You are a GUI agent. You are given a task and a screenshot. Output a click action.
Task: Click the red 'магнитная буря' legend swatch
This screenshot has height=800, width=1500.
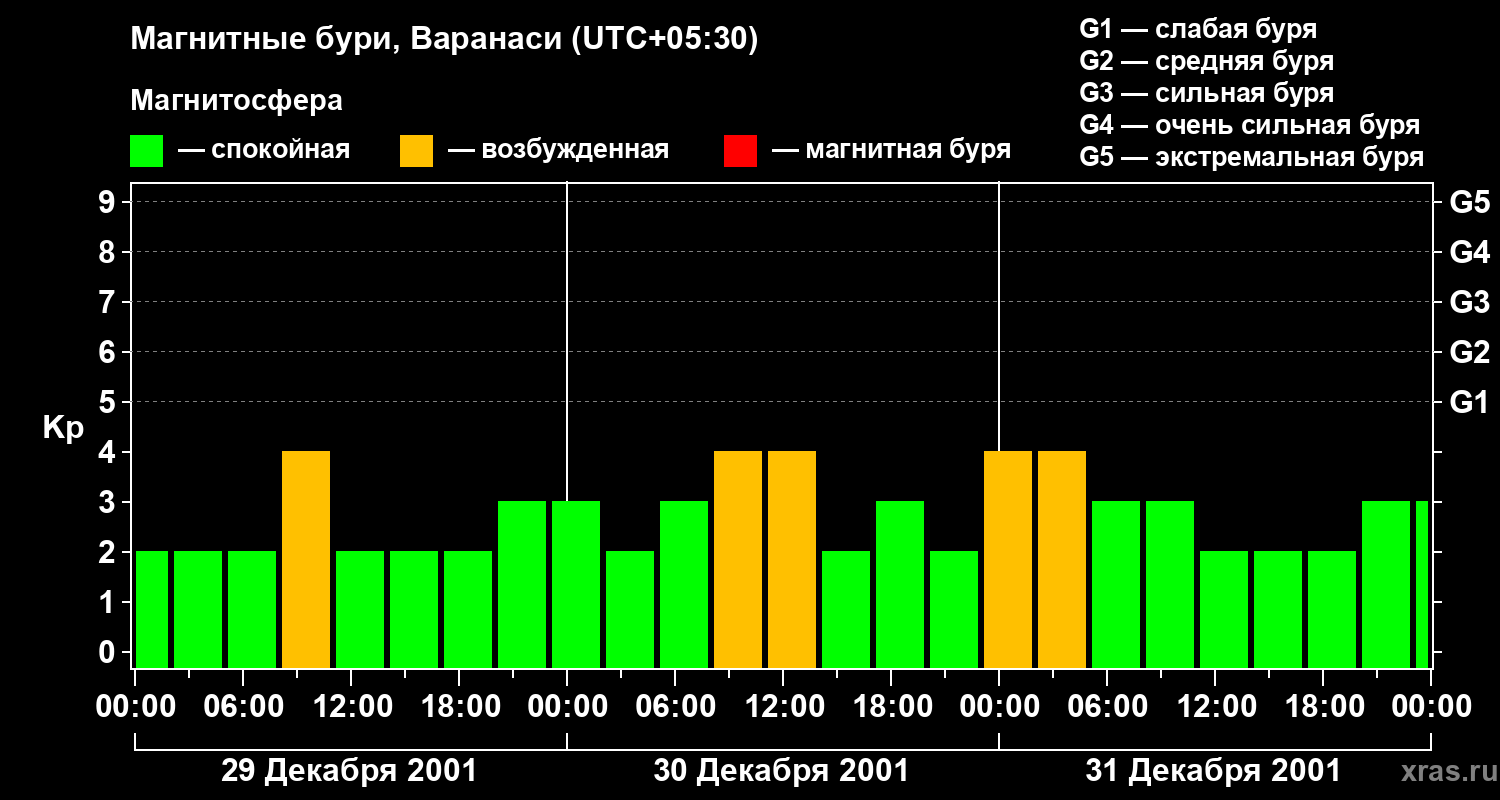click(x=740, y=151)
